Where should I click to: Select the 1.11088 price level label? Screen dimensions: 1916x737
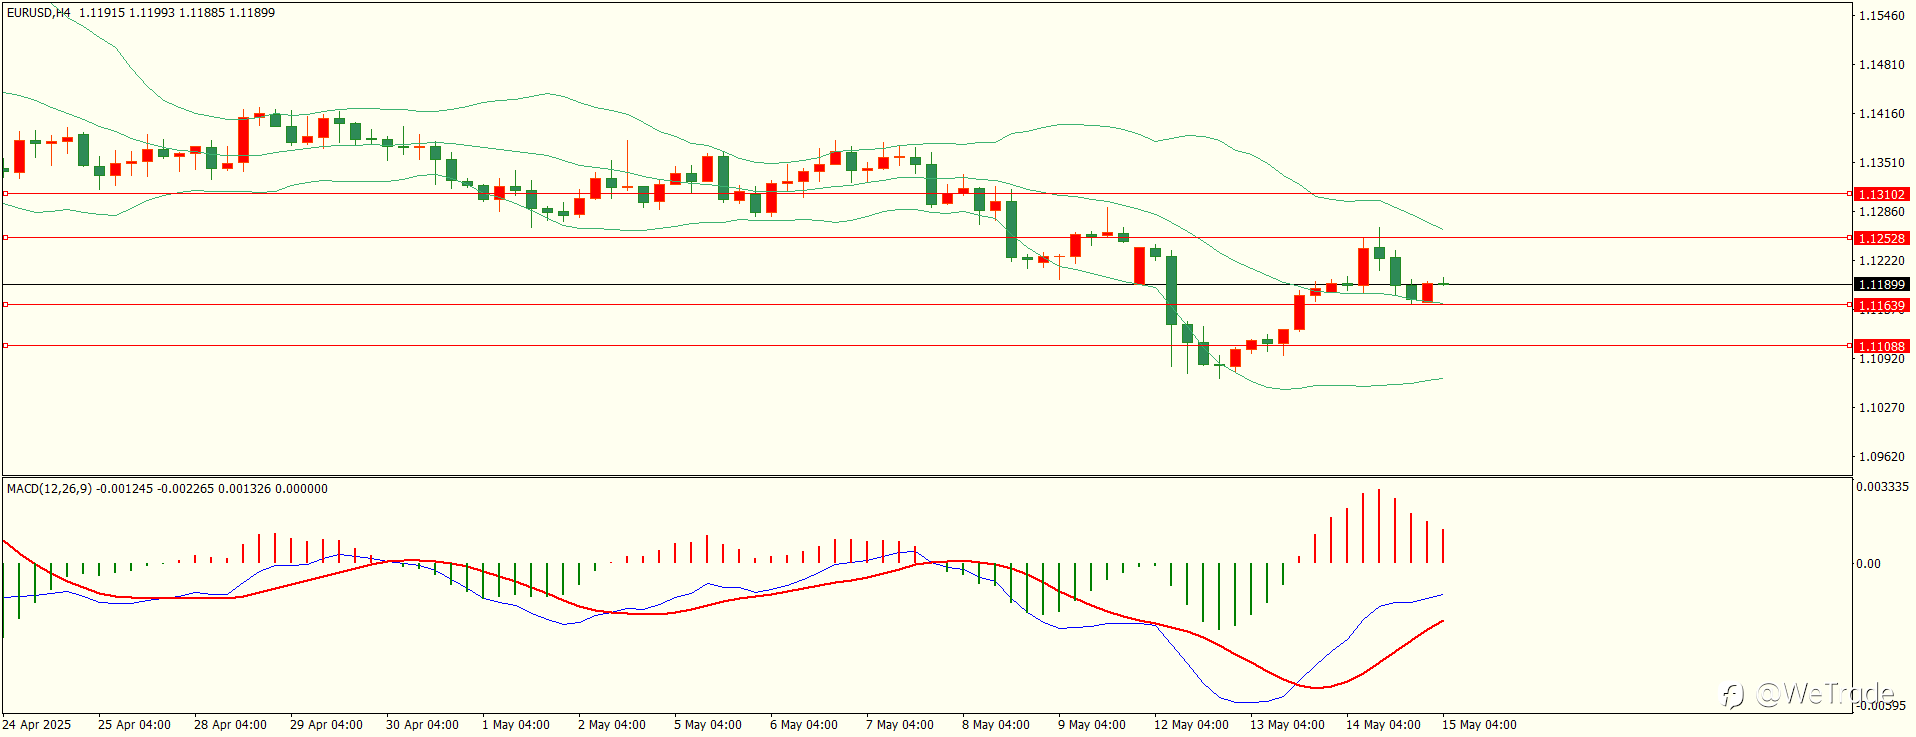point(1881,346)
